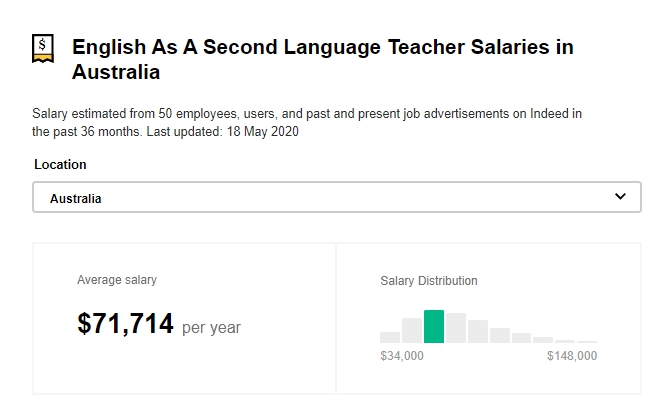Image resolution: width=656 pixels, height=406 pixels.
Task: Select the first bar of salary distribution
Action: click(x=390, y=337)
